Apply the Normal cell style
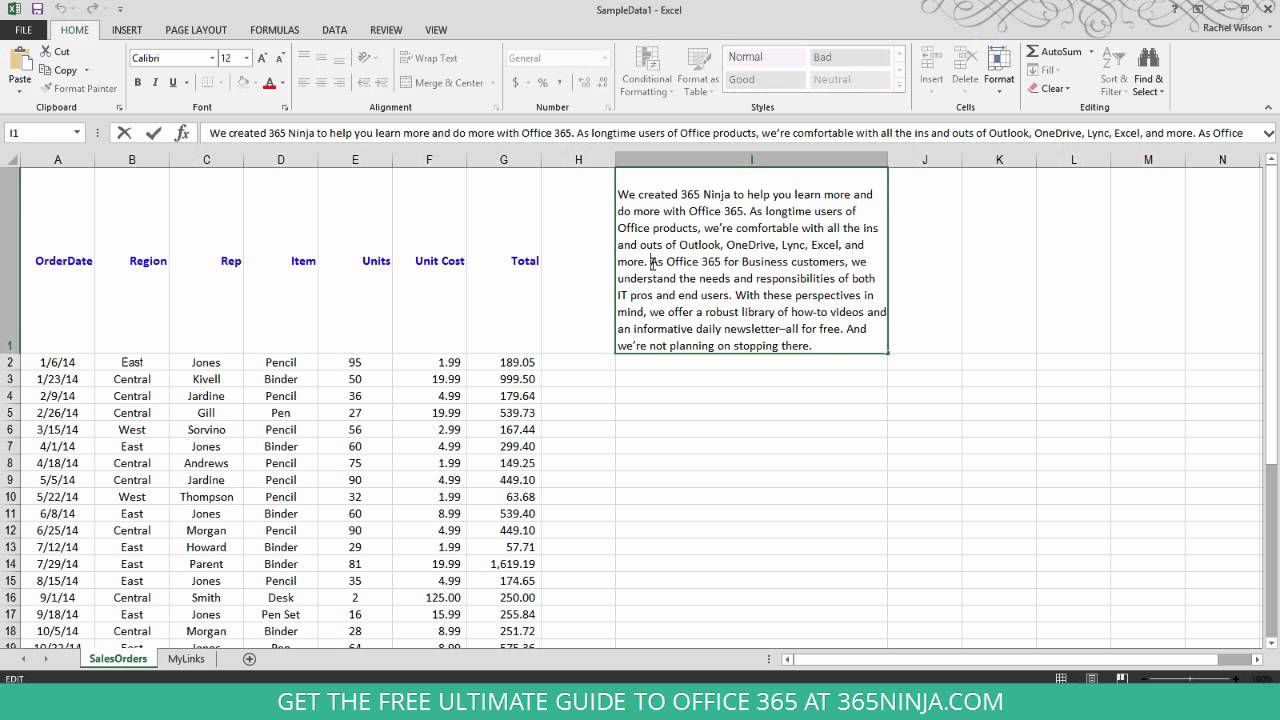The image size is (1280, 720). pos(765,57)
